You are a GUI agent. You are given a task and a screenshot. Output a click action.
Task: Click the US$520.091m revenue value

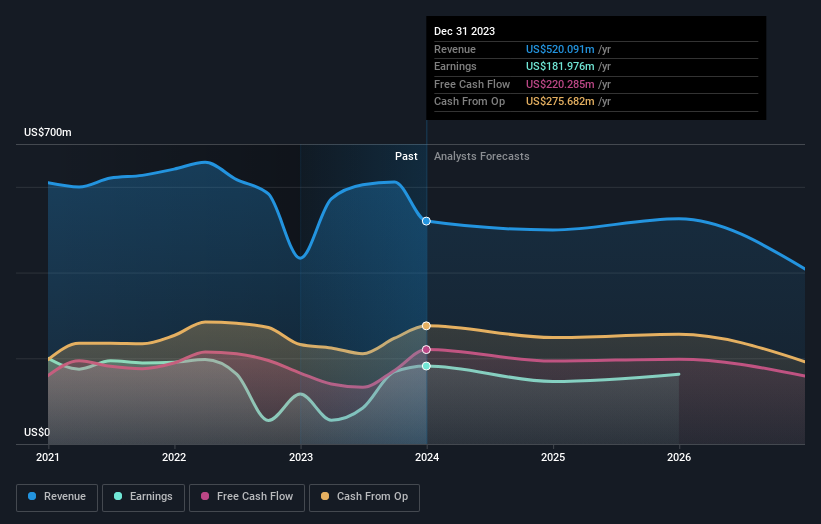pos(560,49)
